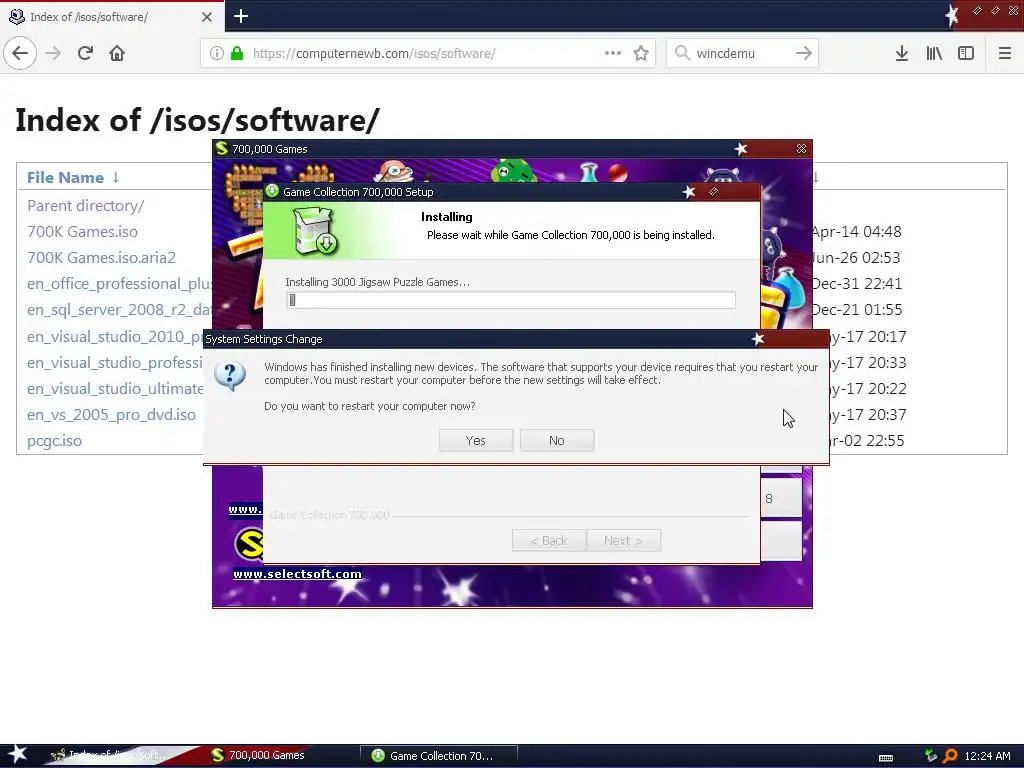Click the star icon in the Setup title bar
The image size is (1024, 768).
coord(689,192)
